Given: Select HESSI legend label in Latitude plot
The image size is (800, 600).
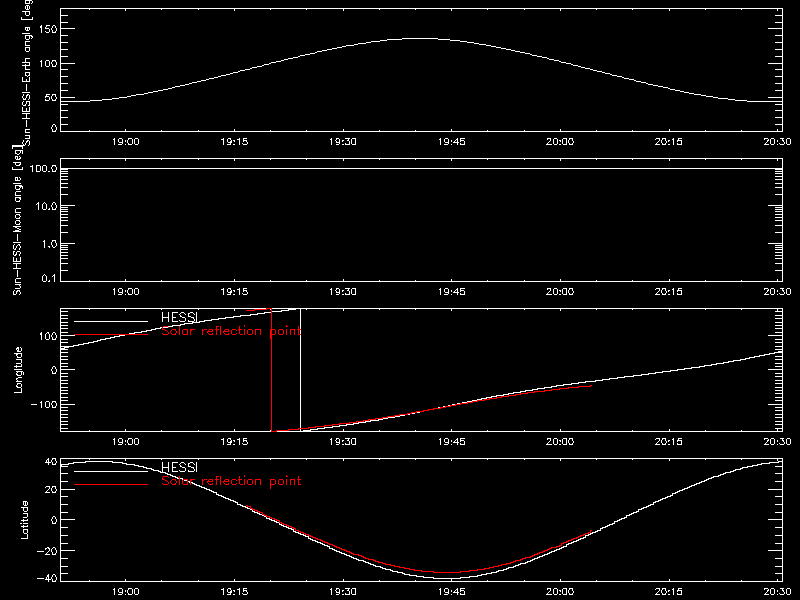Looking at the screenshot, I should click(x=179, y=467).
